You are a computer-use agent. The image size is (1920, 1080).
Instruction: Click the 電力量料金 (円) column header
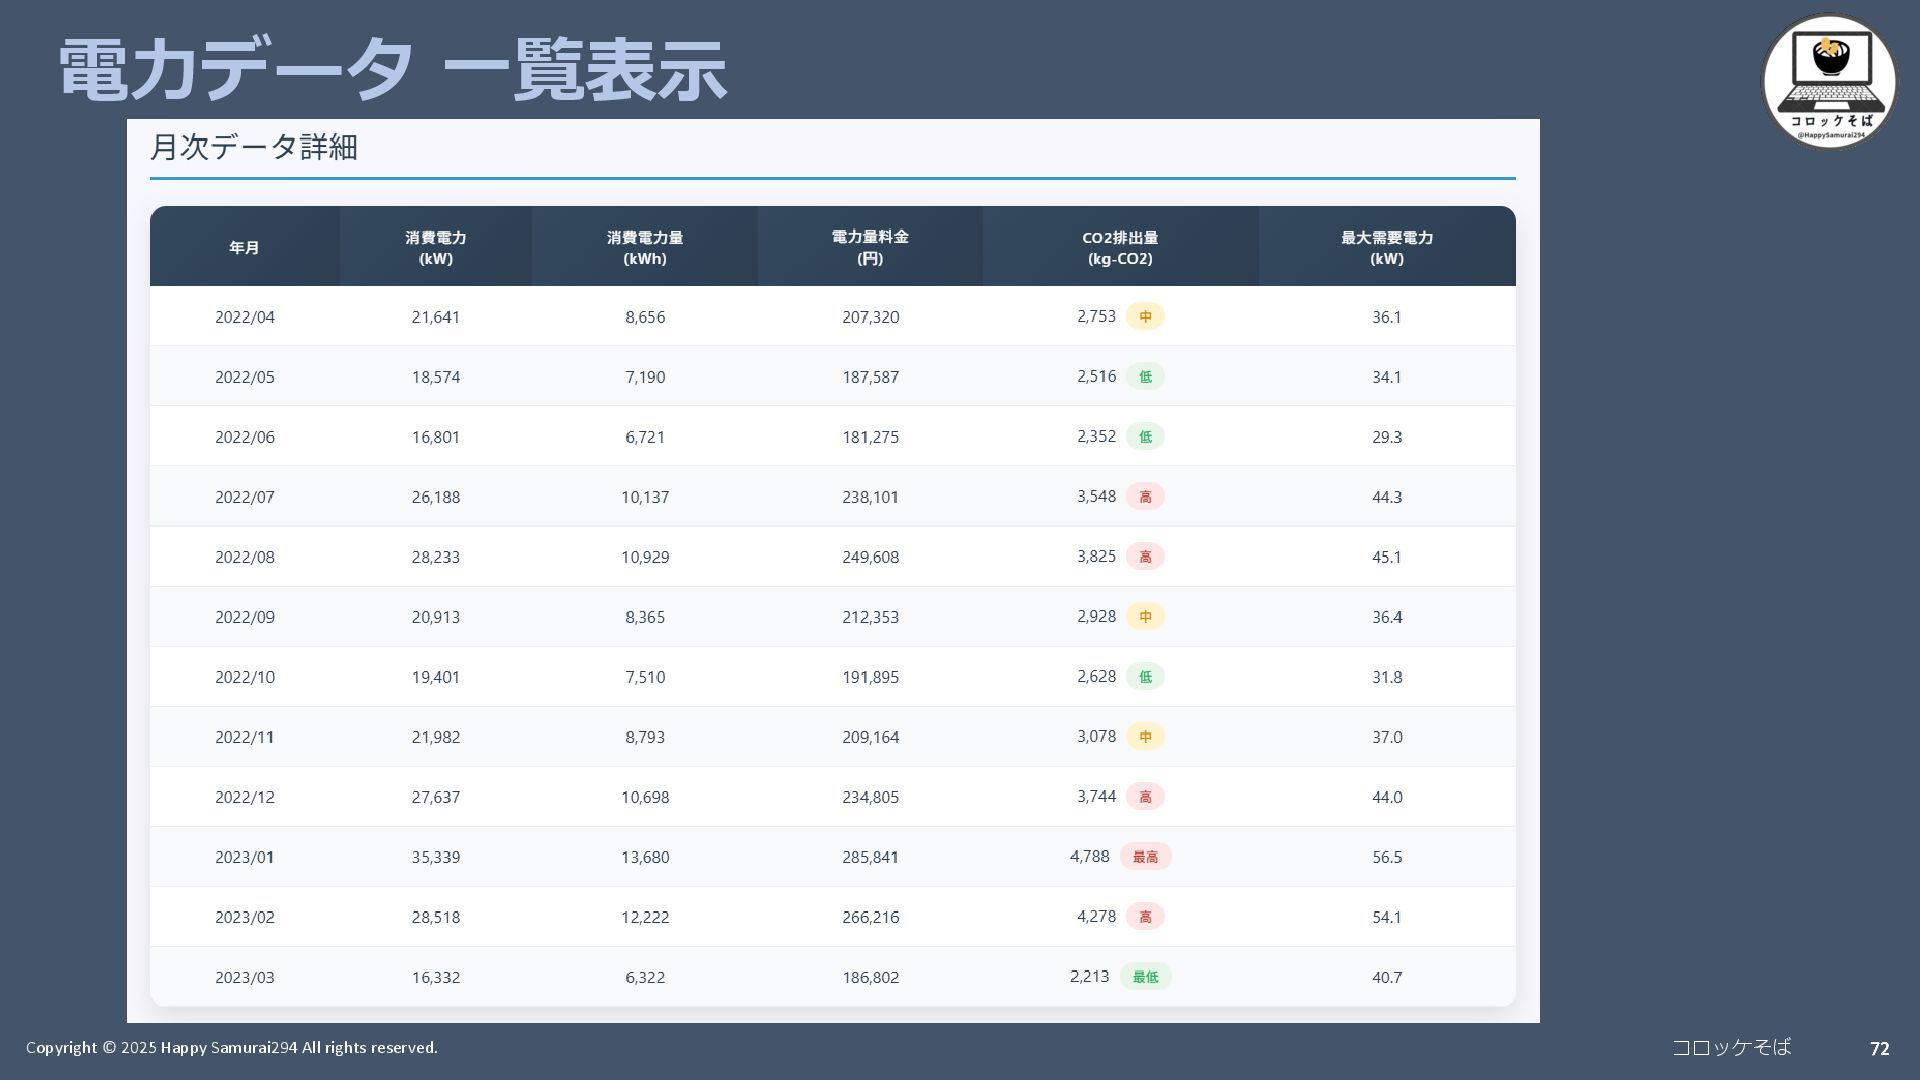point(870,247)
